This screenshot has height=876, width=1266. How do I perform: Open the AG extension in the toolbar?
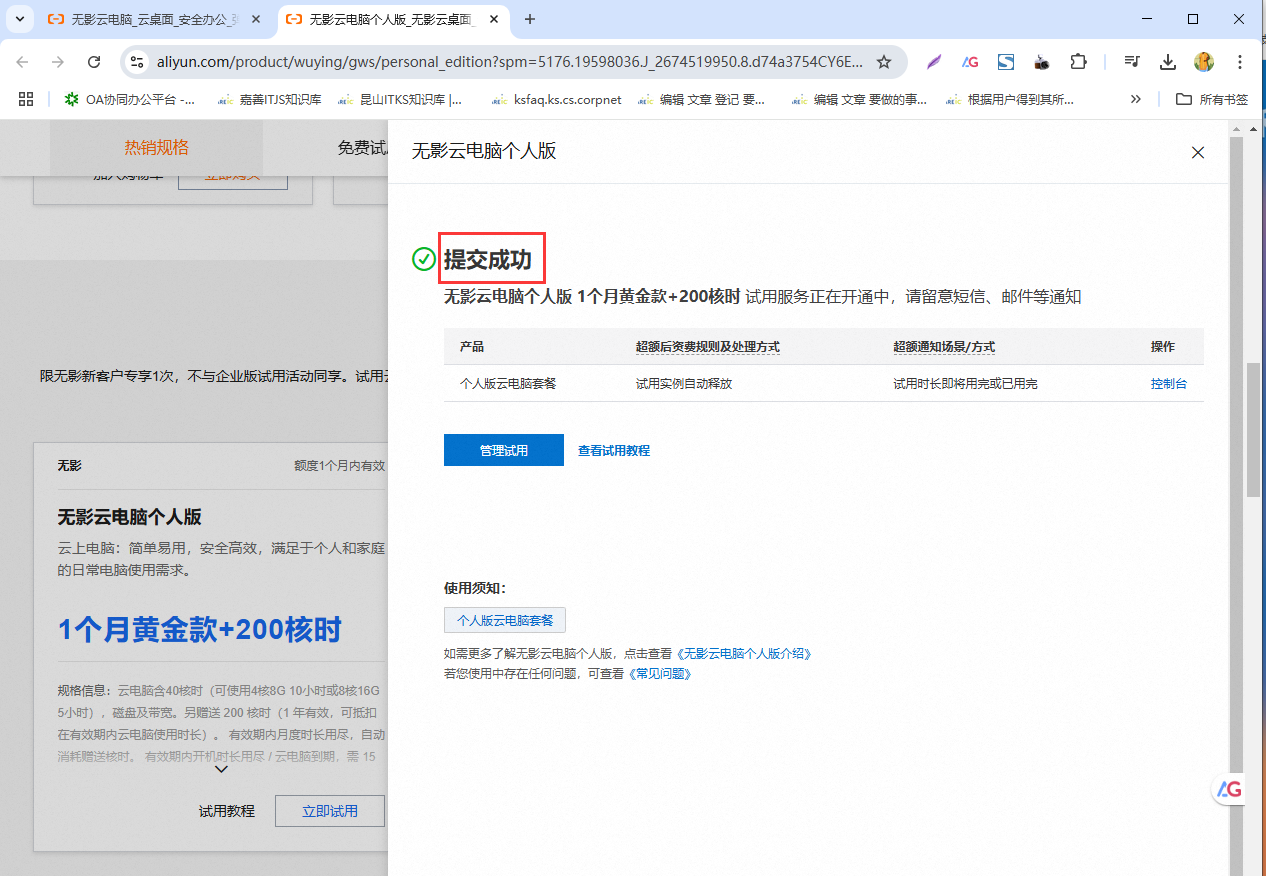click(x=970, y=62)
